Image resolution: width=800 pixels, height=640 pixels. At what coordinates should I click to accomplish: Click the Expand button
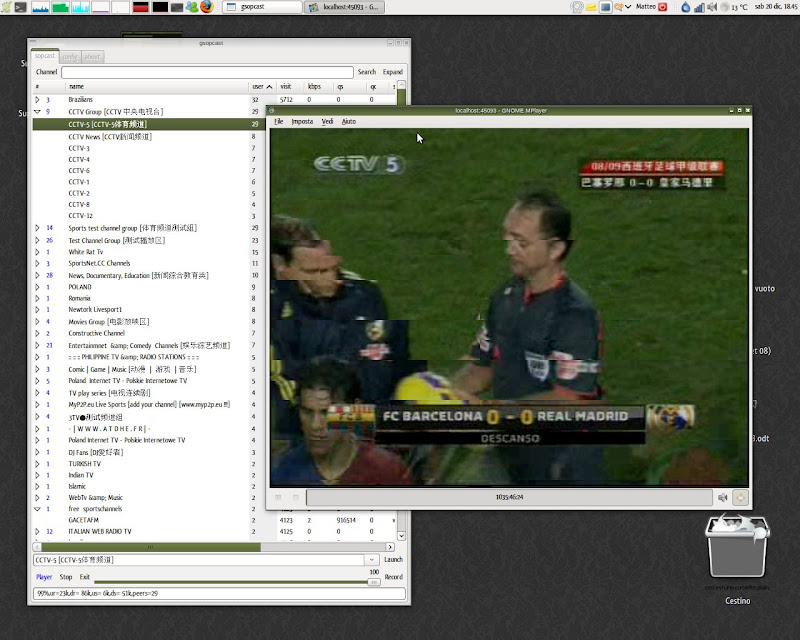392,72
